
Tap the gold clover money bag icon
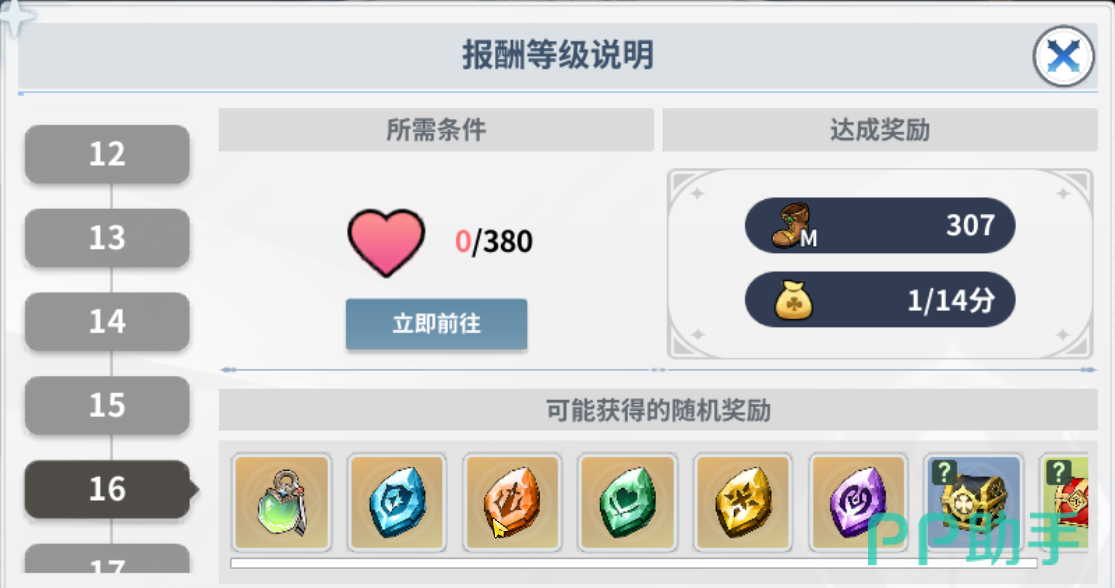pyautogui.click(x=793, y=300)
